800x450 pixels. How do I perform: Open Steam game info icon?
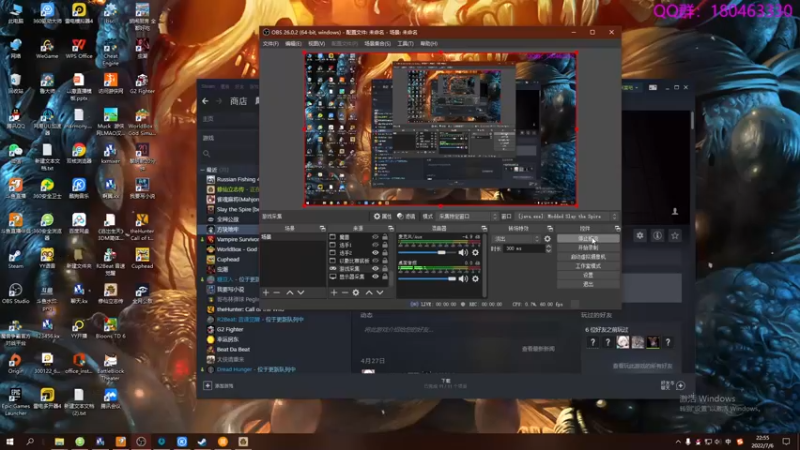657,235
